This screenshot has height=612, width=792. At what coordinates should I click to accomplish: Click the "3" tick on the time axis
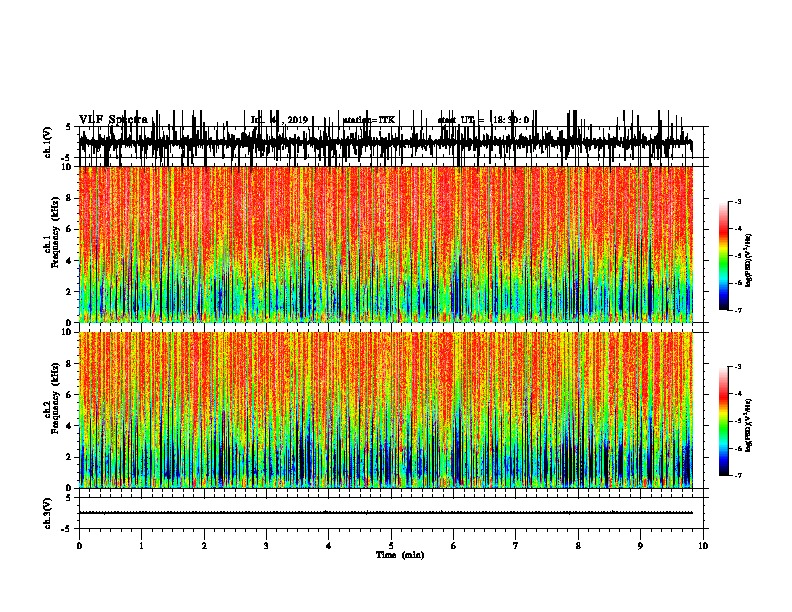(266, 546)
